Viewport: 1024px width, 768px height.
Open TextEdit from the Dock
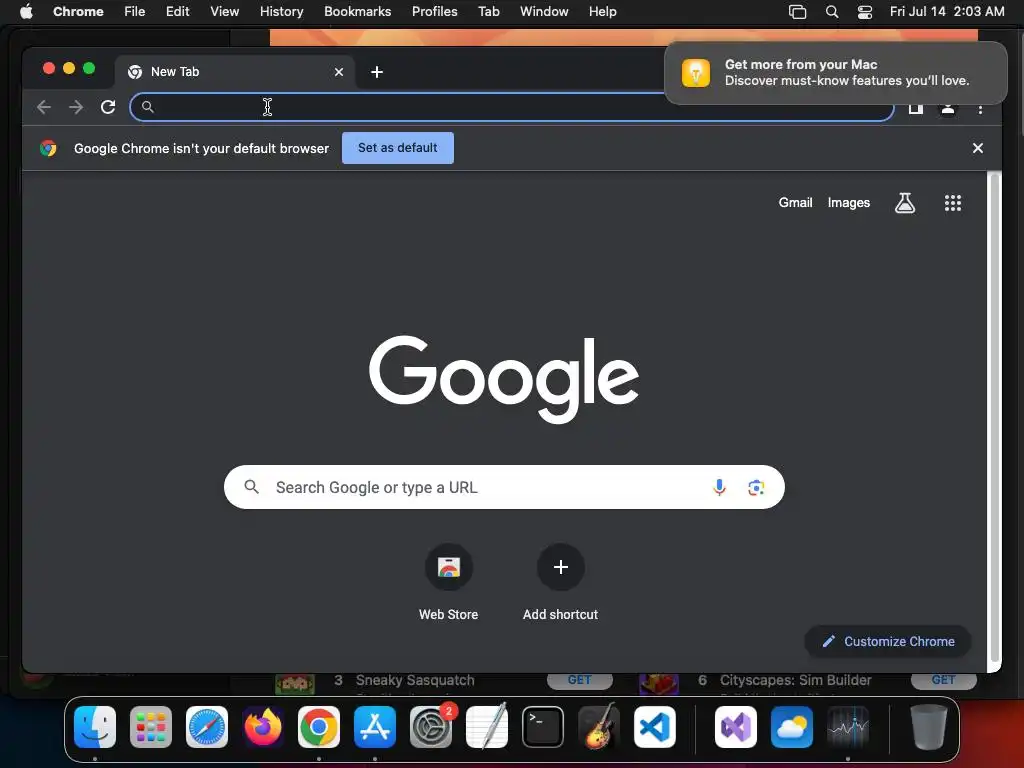click(487, 727)
